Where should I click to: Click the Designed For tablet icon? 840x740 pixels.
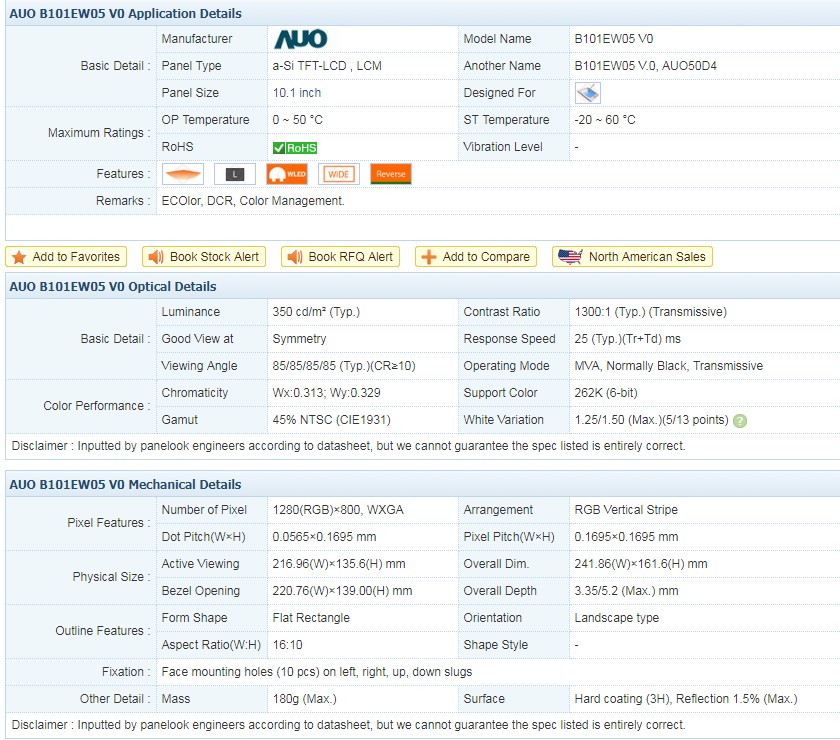(588, 93)
